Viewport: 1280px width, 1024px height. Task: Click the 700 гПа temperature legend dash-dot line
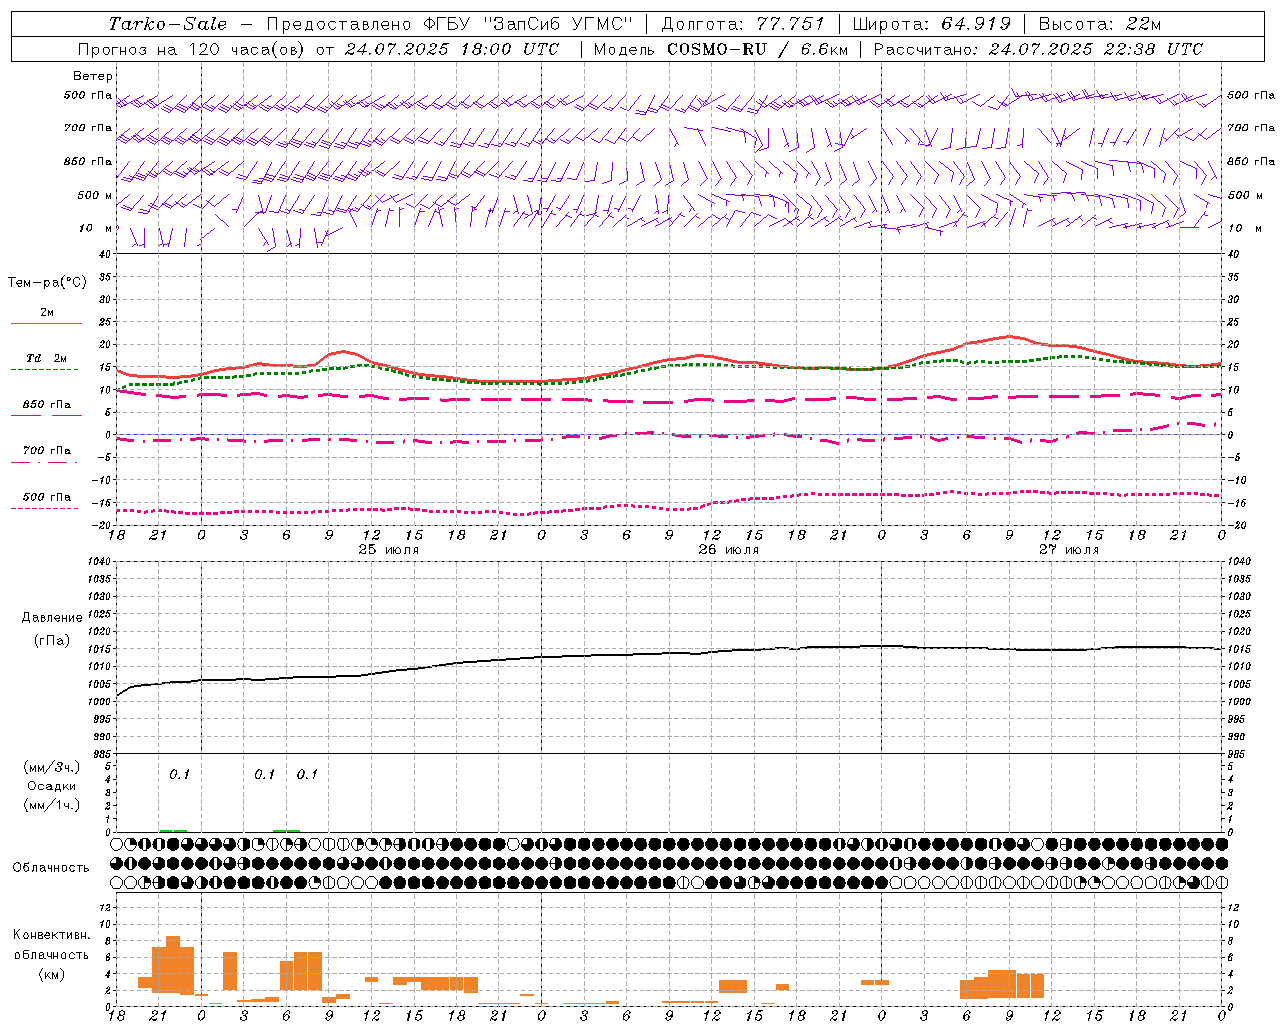[x=46, y=462]
